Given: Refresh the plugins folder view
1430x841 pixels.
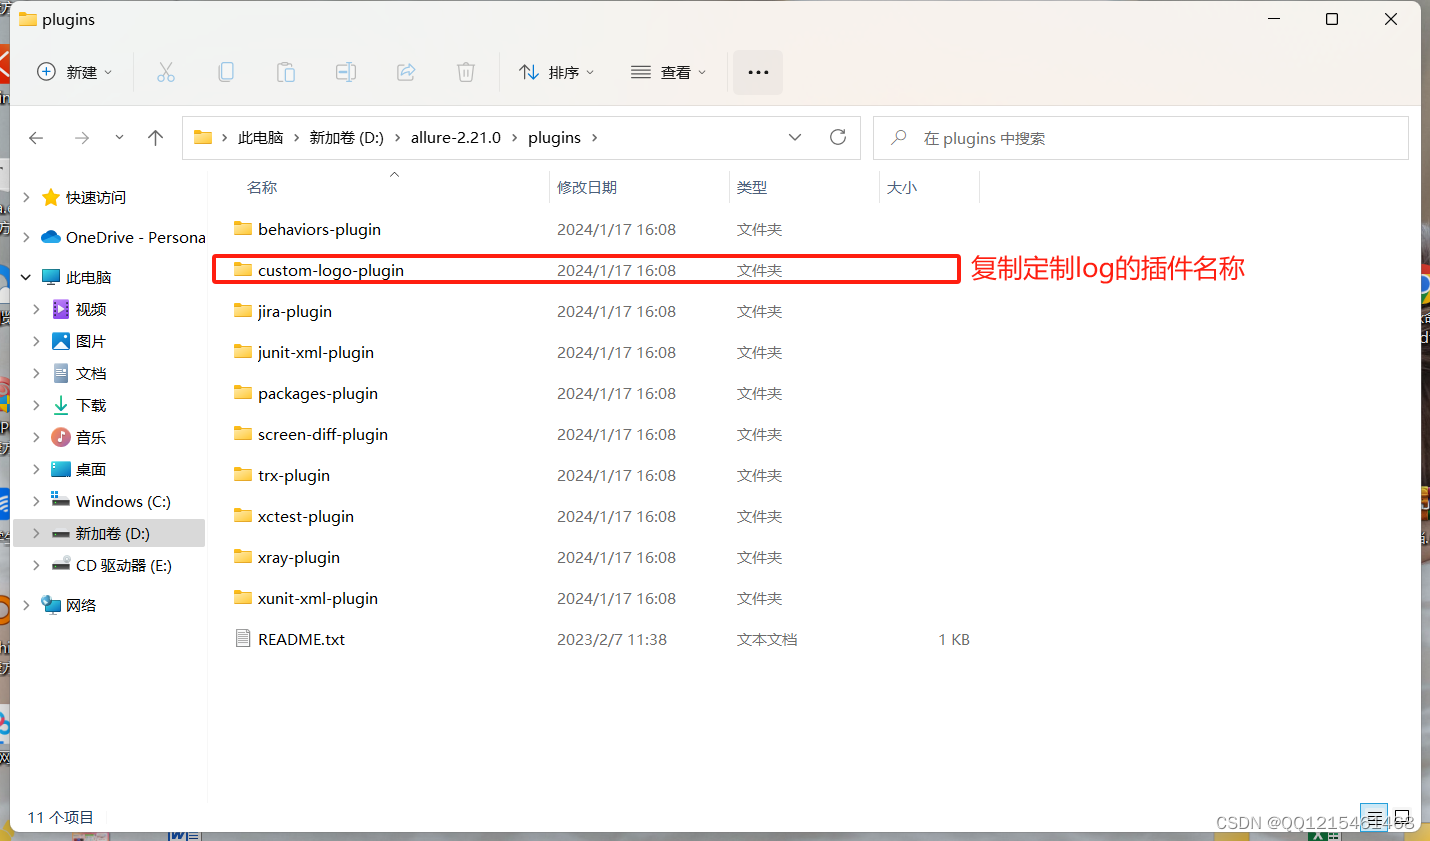Looking at the screenshot, I should pos(838,137).
